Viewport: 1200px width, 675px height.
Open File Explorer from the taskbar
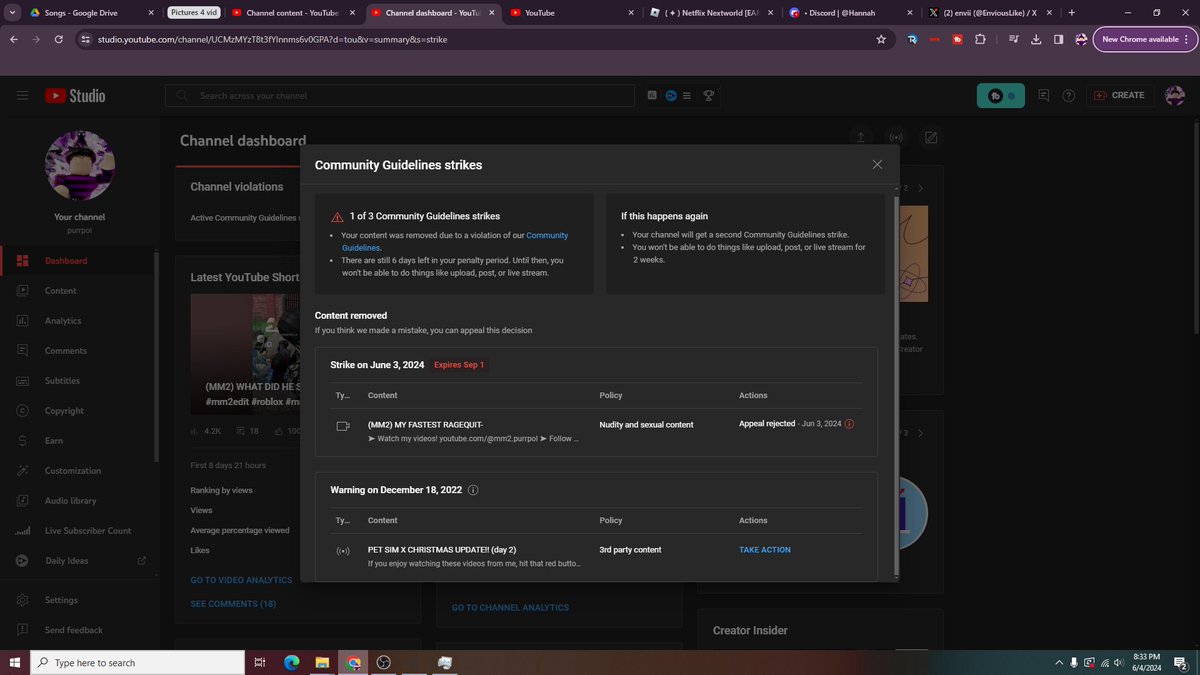(x=322, y=662)
